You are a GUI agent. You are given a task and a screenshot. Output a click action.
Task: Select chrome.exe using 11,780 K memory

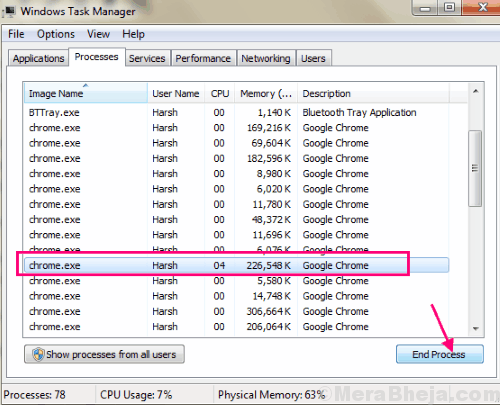(236, 204)
